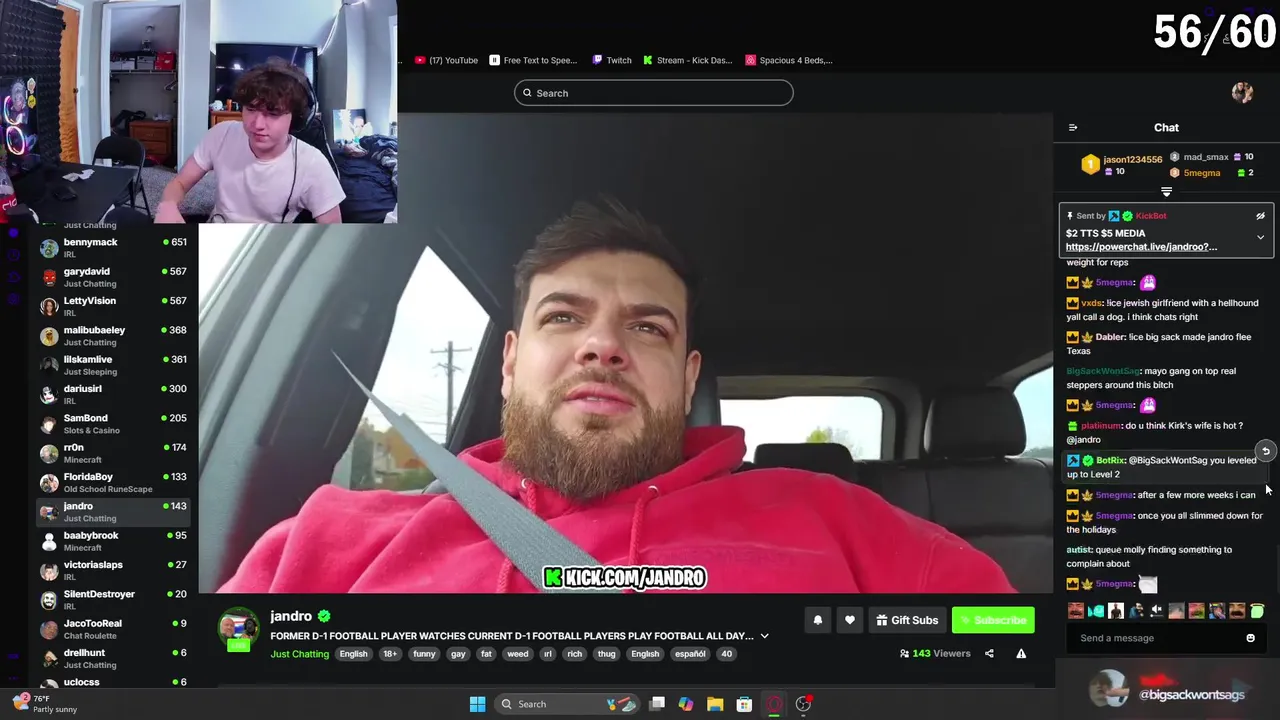
Task: Switch to the YouTube browser tab
Action: [x=446, y=60]
